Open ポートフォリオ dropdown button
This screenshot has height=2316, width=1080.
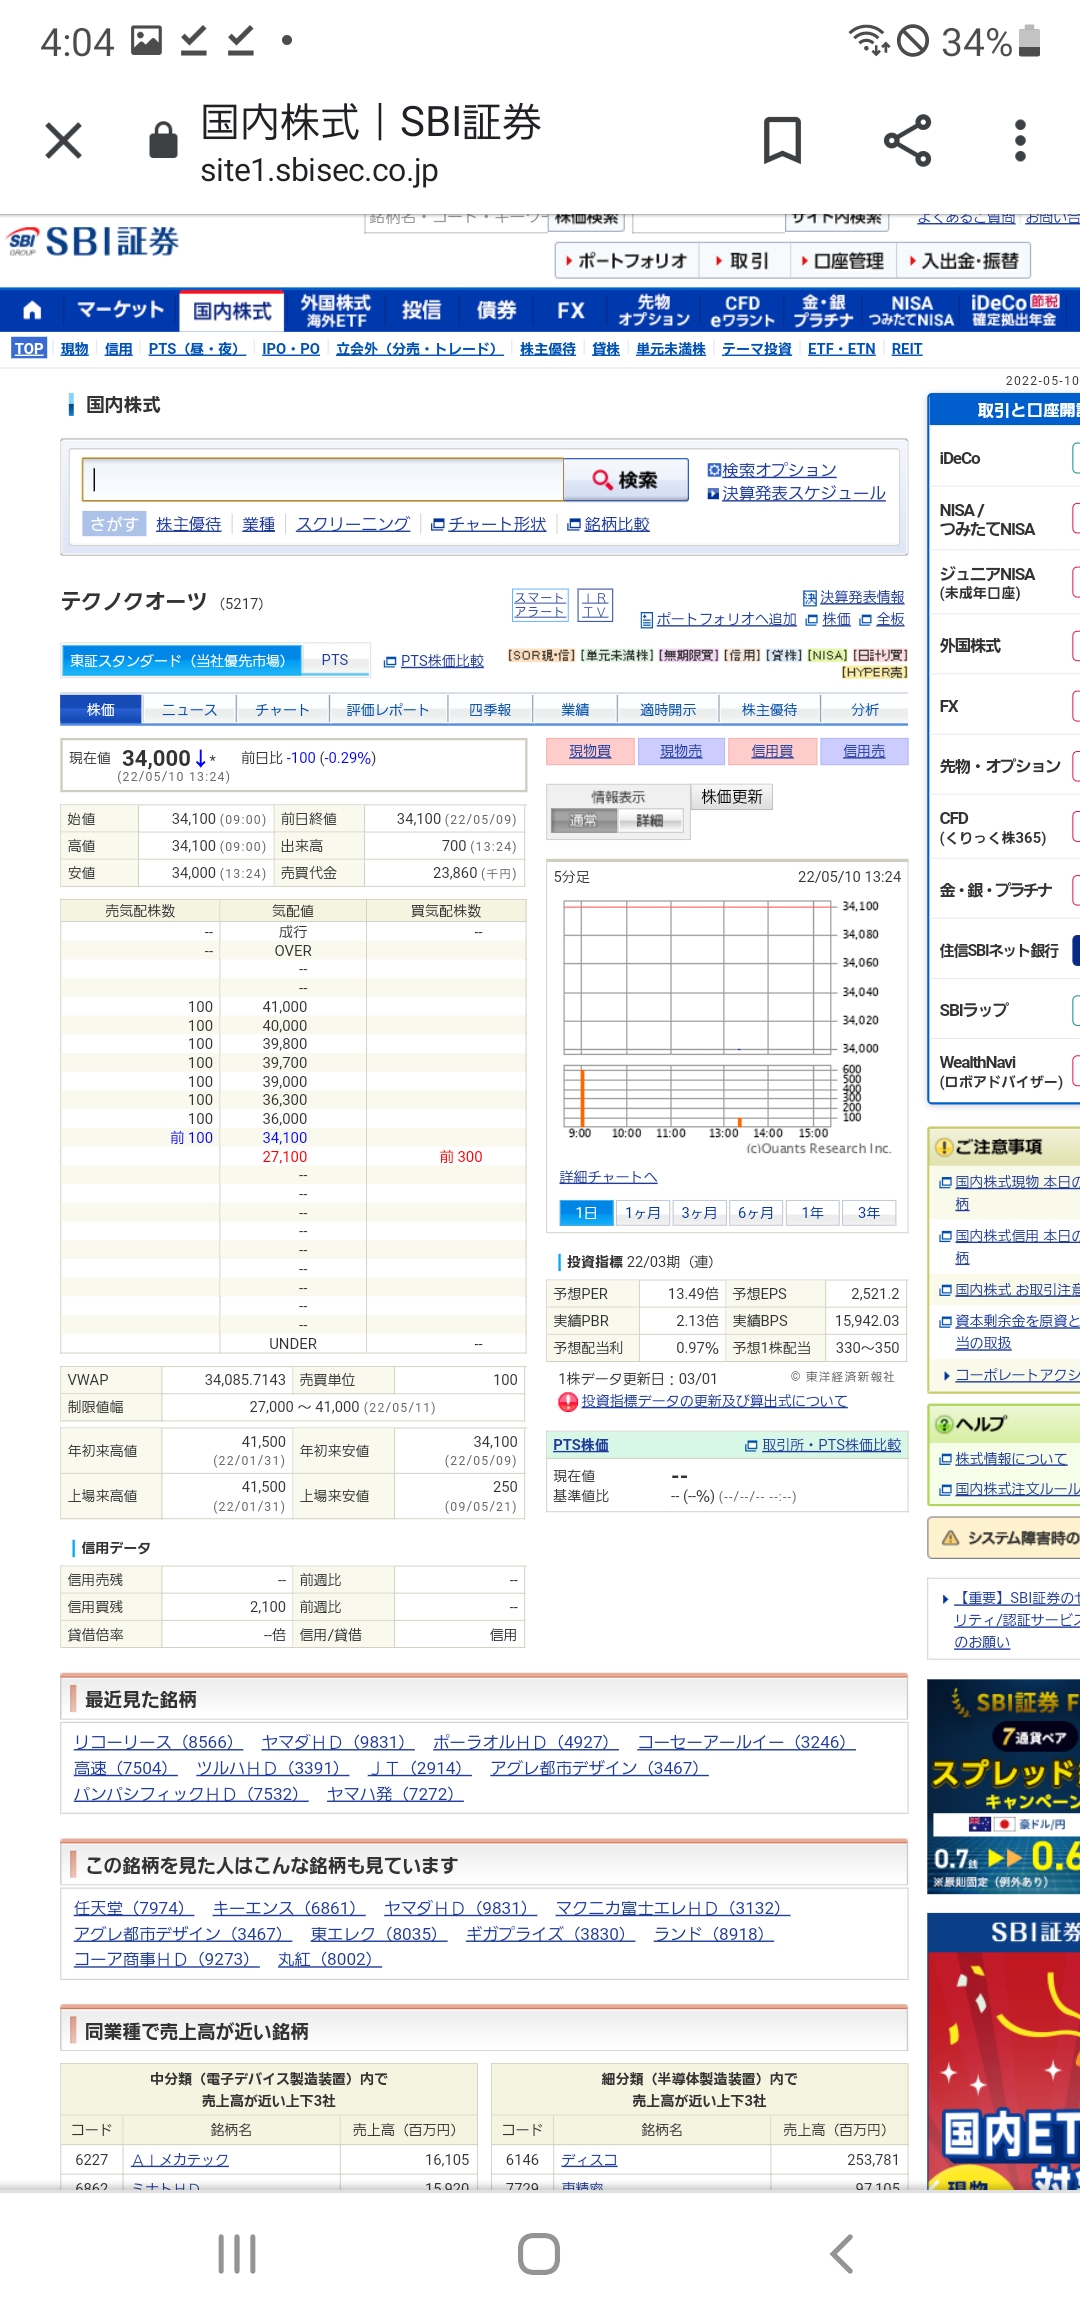pos(627,261)
